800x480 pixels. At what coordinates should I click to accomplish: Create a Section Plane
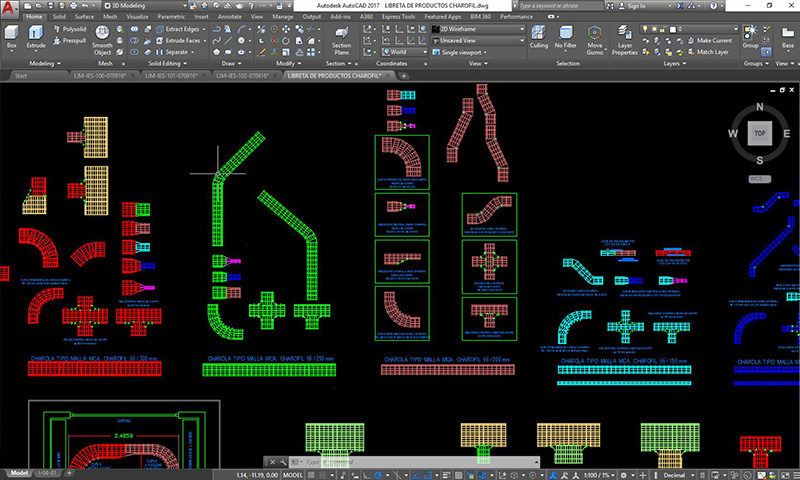(x=341, y=40)
